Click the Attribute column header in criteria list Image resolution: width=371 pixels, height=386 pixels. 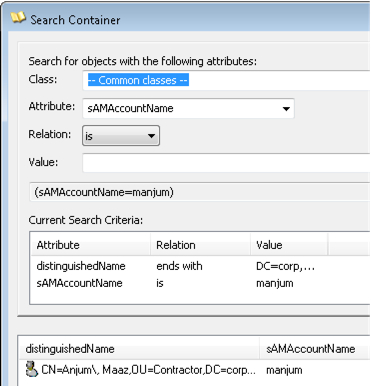point(90,245)
